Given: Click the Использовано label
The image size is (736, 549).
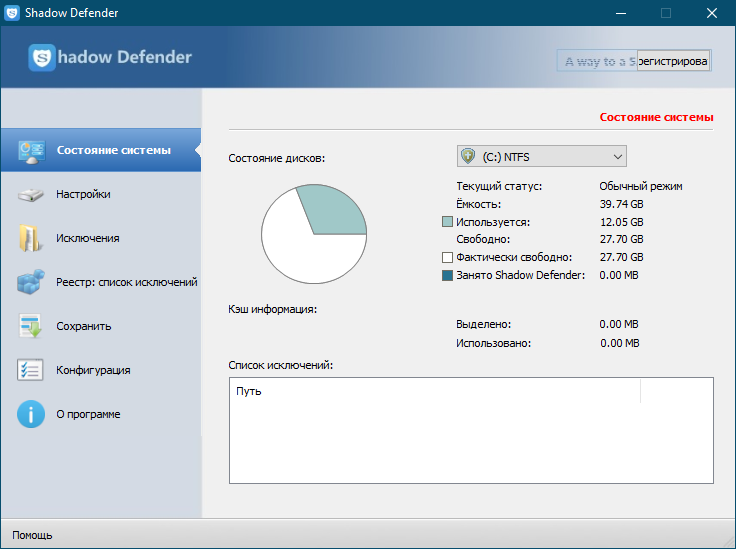Looking at the screenshot, I should [x=493, y=343].
